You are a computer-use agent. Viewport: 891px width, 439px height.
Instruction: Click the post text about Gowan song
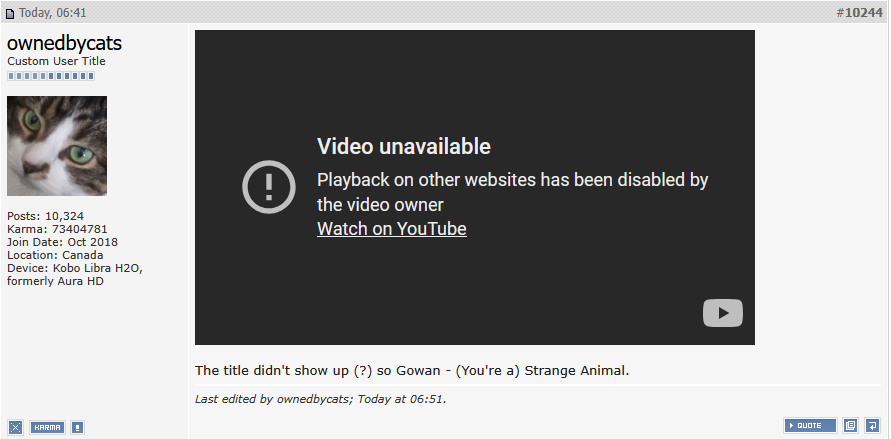[x=412, y=371]
